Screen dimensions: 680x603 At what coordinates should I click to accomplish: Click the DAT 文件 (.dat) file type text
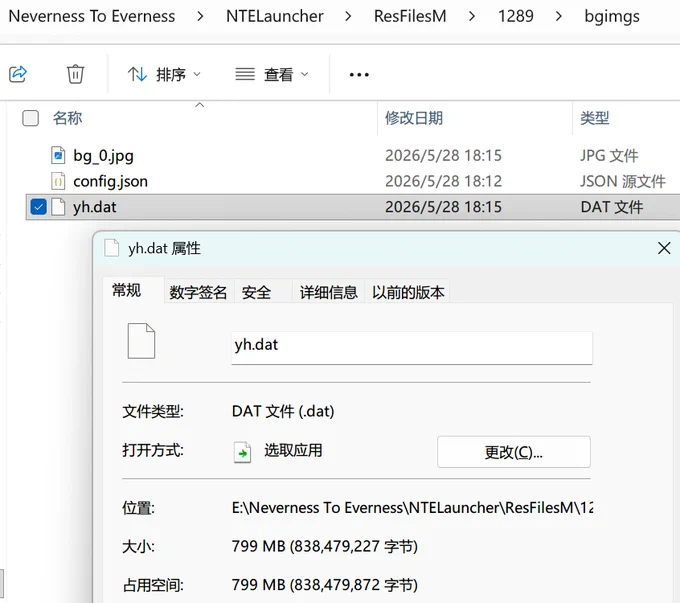tap(283, 411)
